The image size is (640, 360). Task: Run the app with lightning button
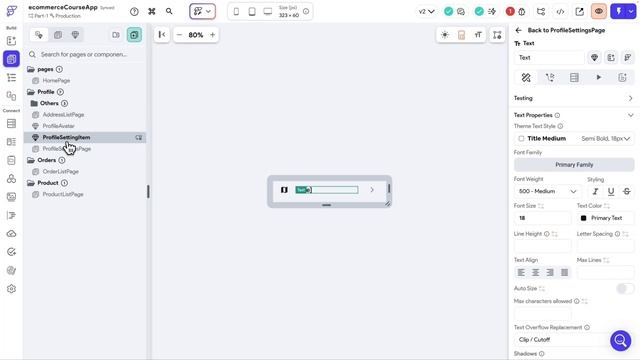click(619, 11)
